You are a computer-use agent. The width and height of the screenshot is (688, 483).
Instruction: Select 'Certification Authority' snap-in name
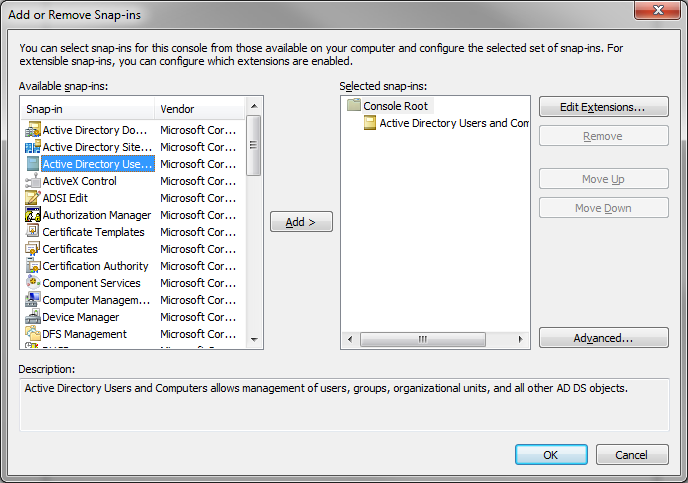pyautogui.click(x=95, y=266)
